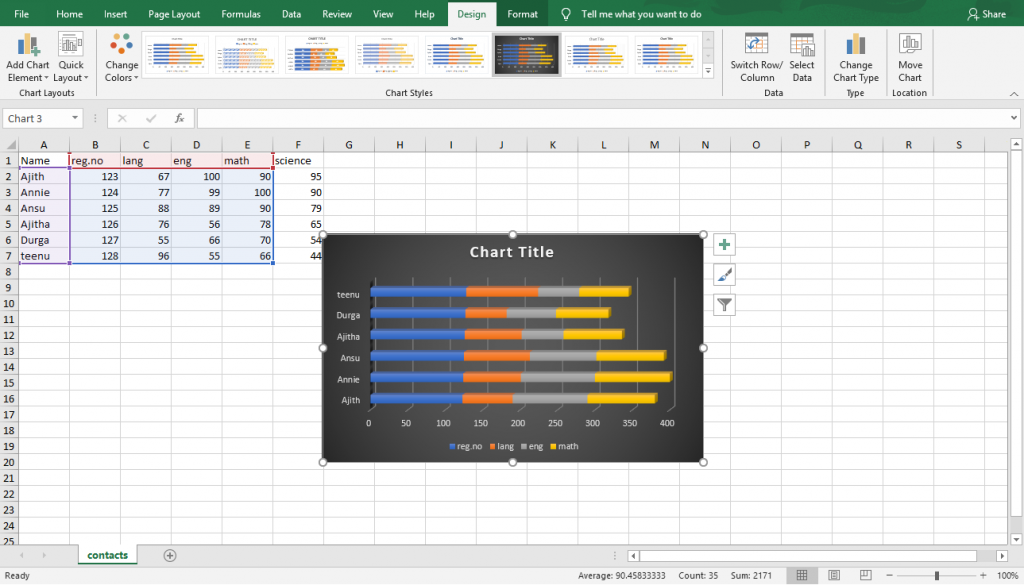
Task: Open the Review ribbon tab
Action: click(337, 14)
